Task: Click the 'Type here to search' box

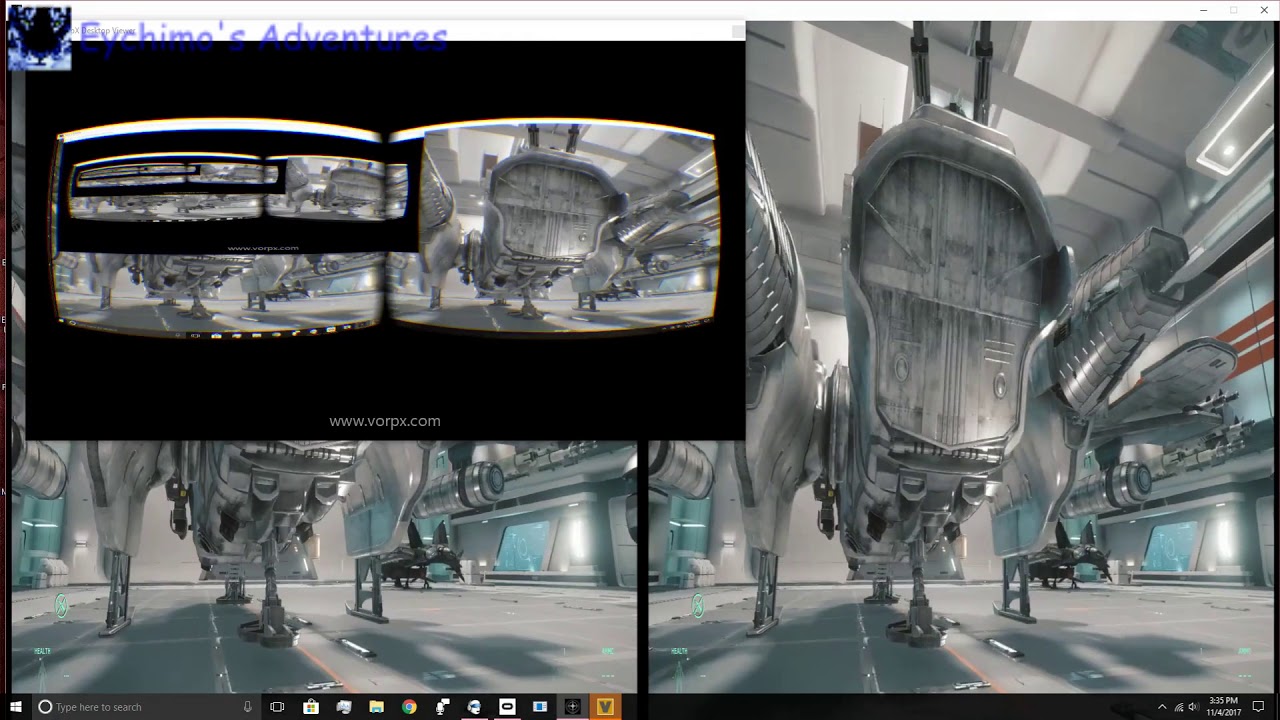Action: pos(146,707)
